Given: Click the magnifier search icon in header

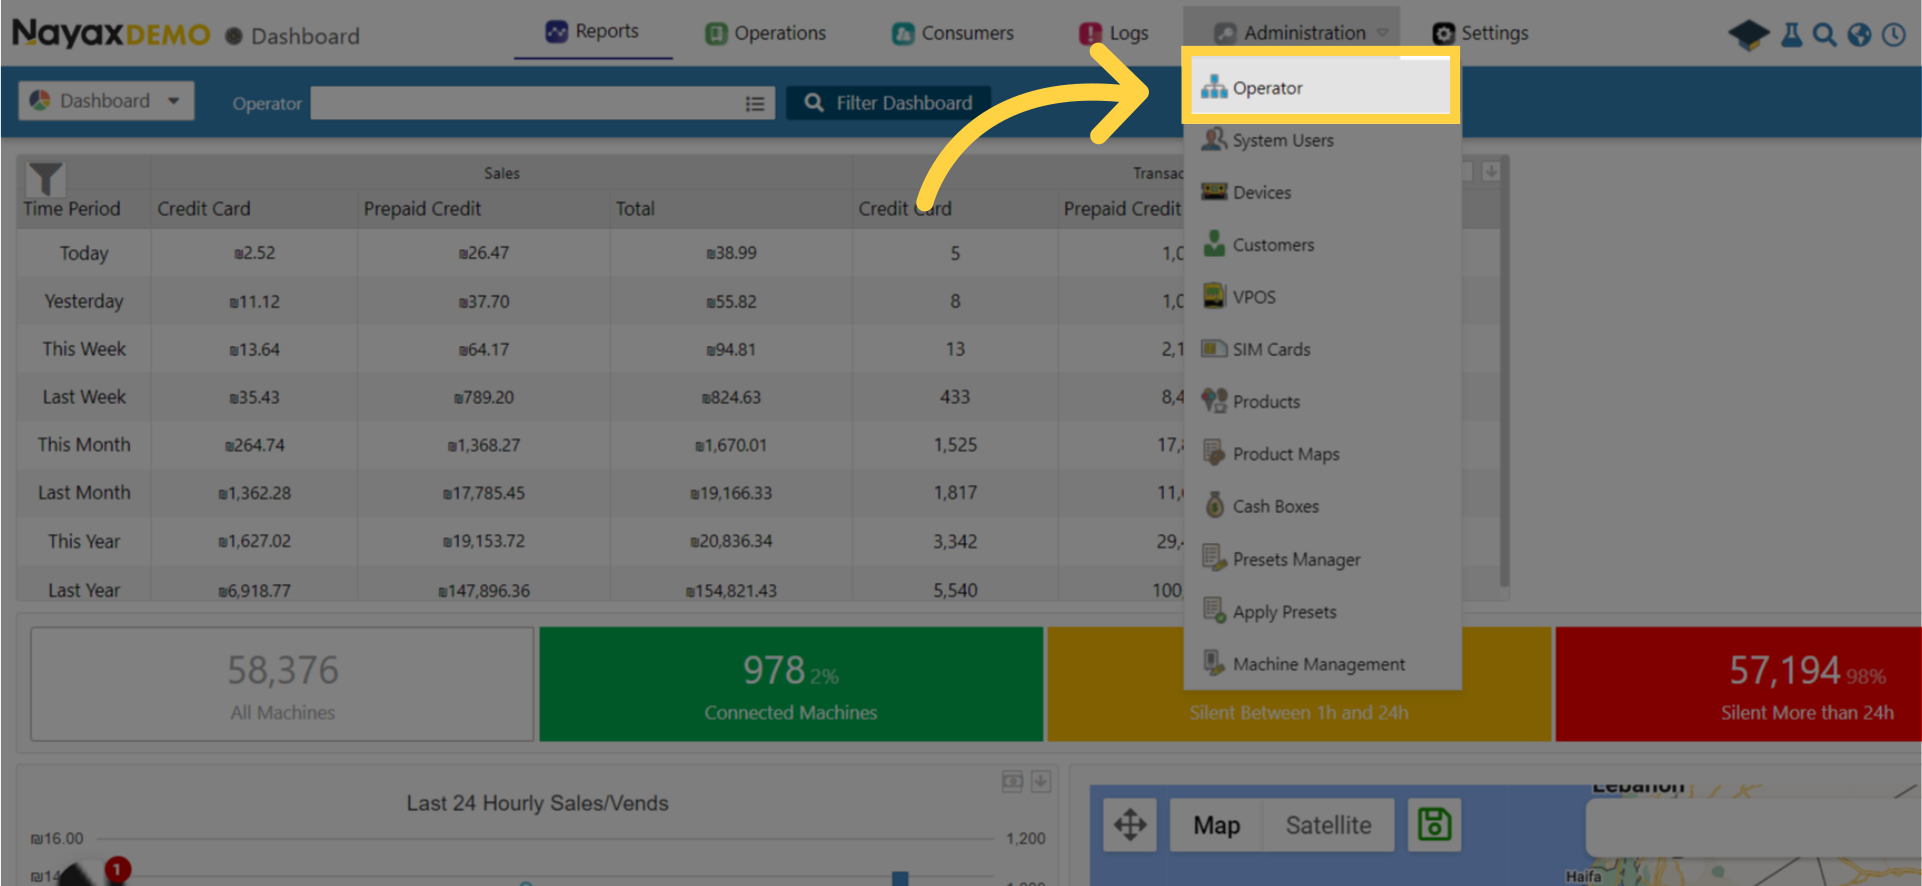Looking at the screenshot, I should [1825, 35].
